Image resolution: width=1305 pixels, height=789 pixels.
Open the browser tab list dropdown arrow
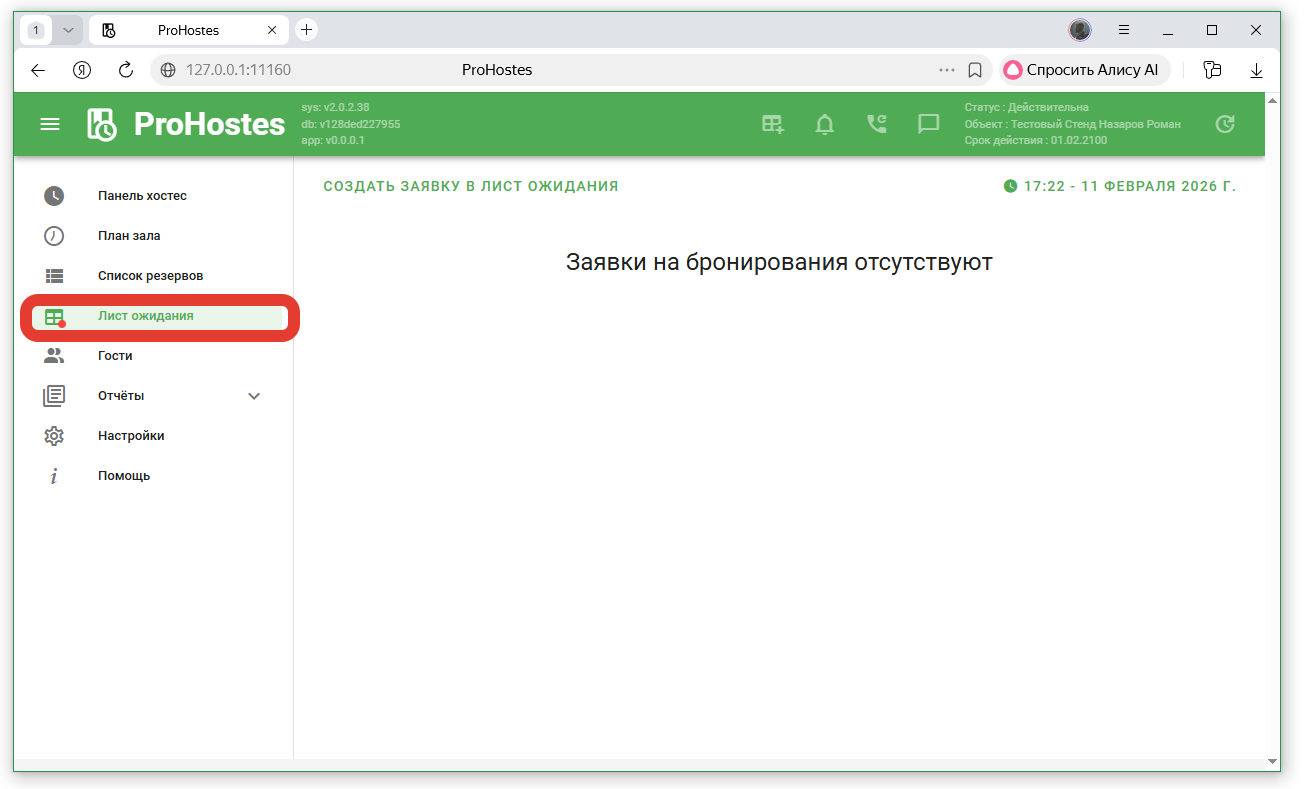(68, 30)
